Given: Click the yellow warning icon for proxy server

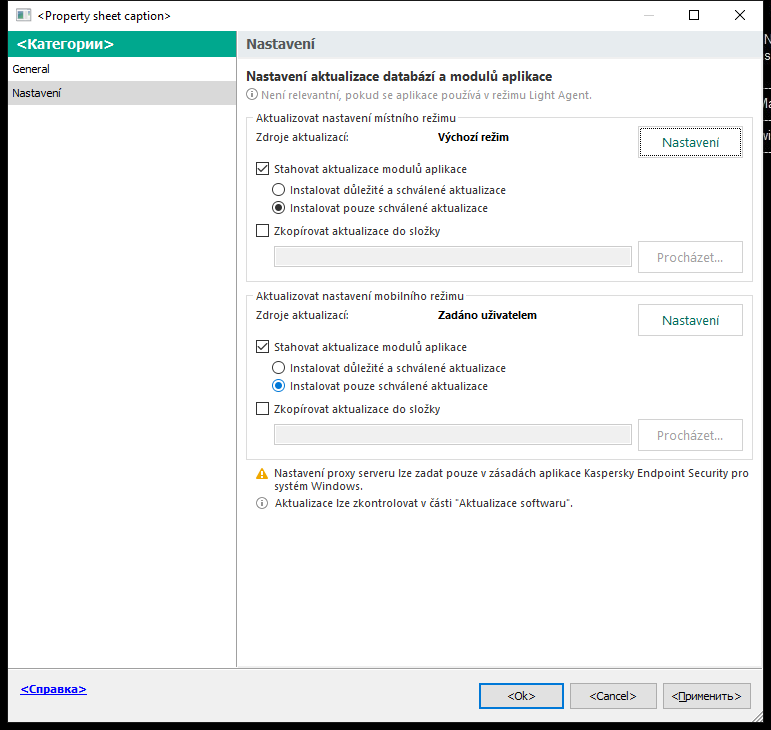Looking at the screenshot, I should tap(262, 474).
